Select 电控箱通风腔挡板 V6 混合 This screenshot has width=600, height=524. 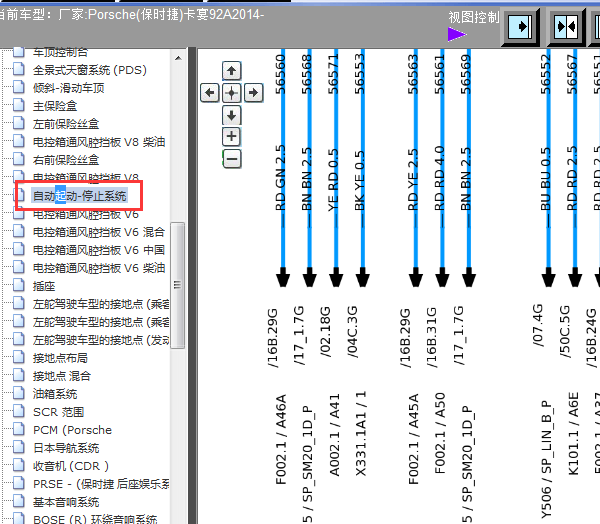(x=99, y=232)
